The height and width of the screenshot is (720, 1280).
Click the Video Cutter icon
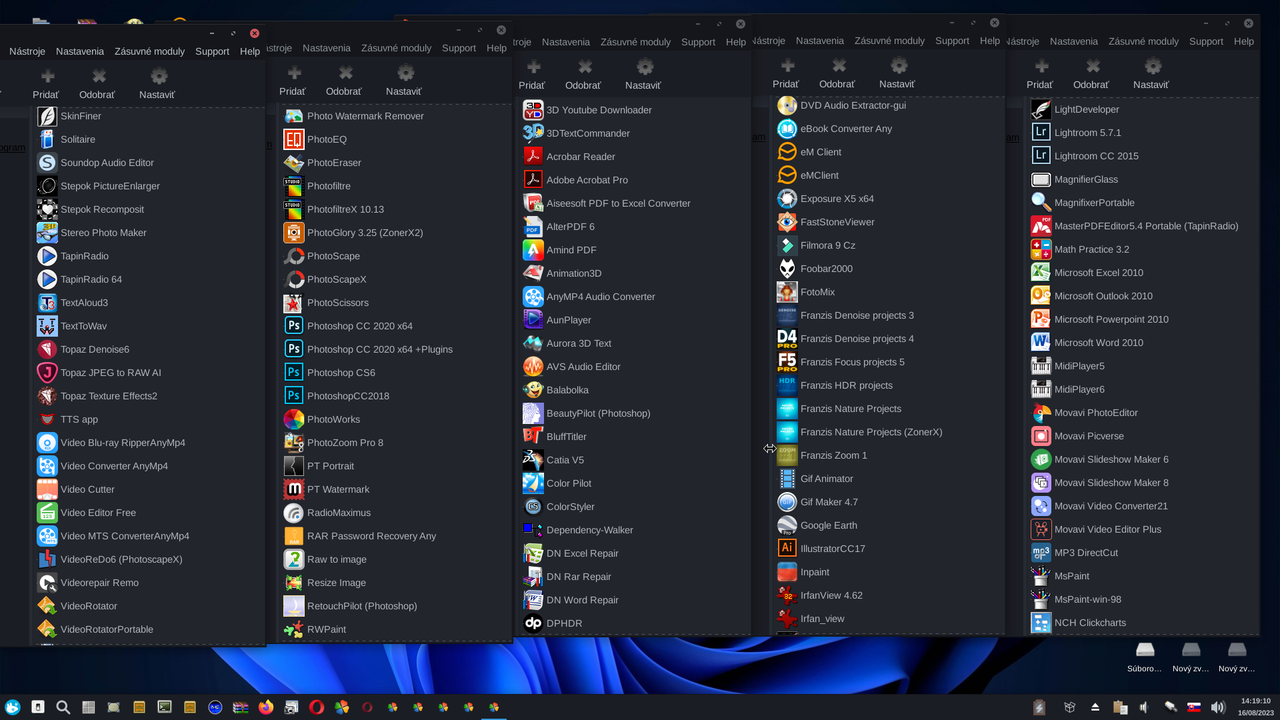pyautogui.click(x=47, y=489)
